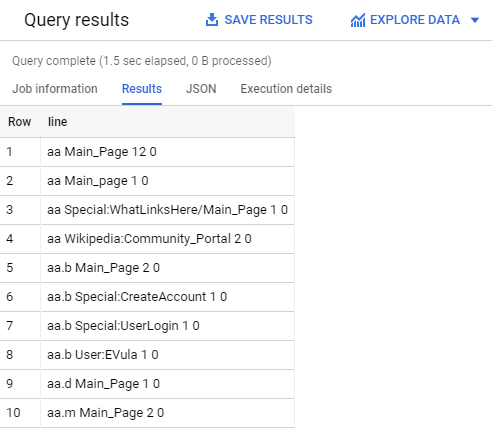Select the cell 'aa.b User:EVula 1 0'

click(167, 355)
